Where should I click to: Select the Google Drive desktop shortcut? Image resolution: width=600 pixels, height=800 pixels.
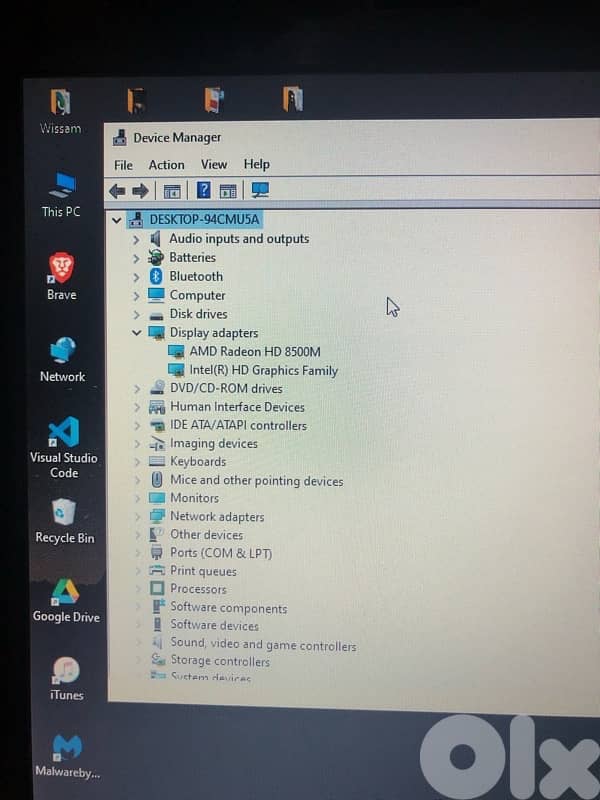pos(66,601)
